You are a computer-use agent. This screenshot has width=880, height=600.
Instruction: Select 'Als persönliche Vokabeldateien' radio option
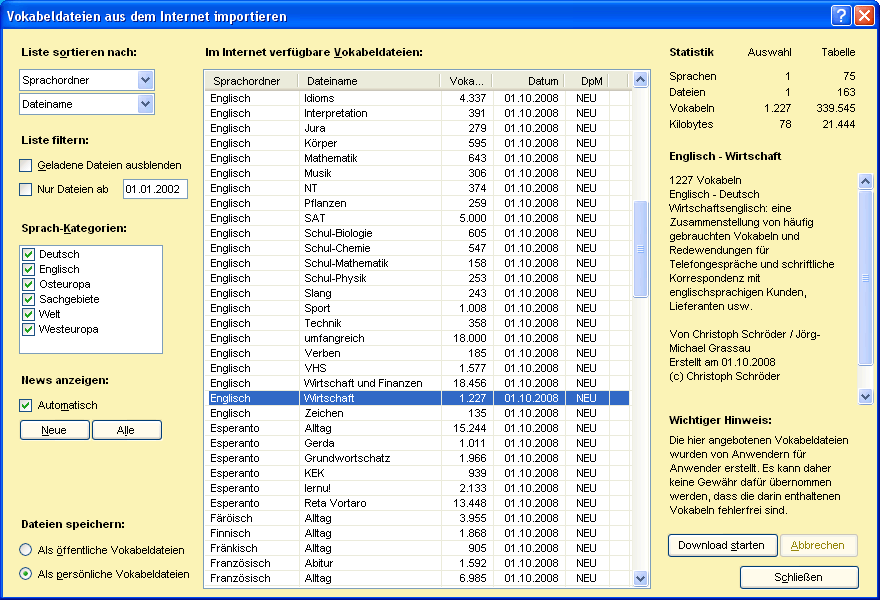pos(25,574)
